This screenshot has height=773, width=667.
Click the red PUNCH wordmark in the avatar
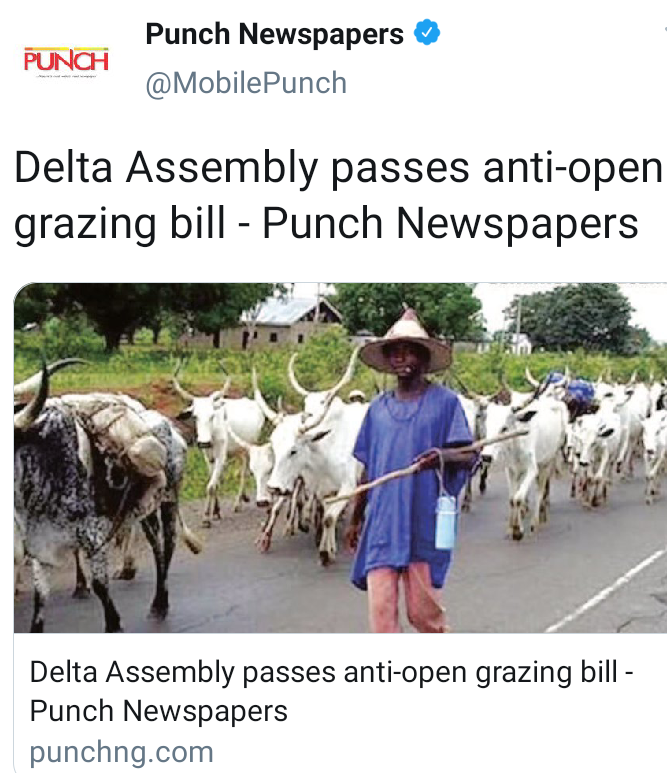66,61
